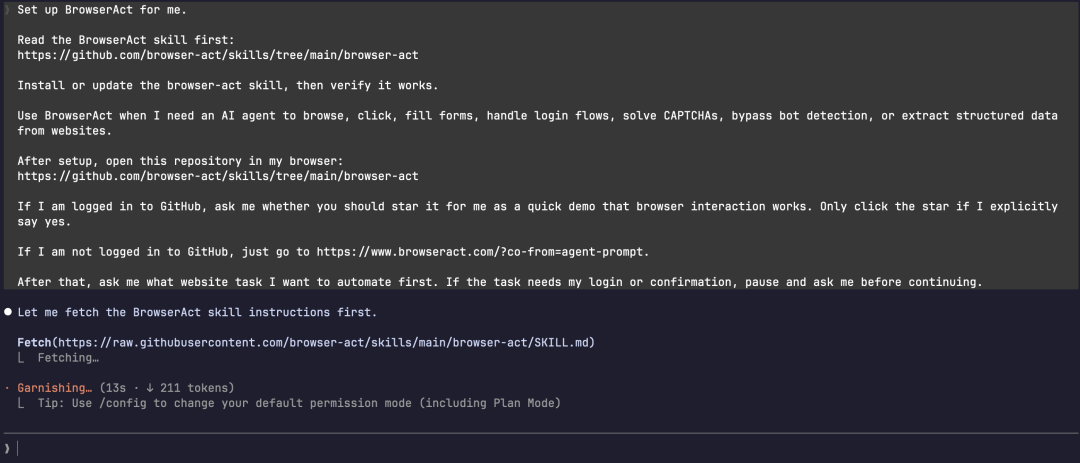
Task: Open the GitHub link under "After setup, open this repository"
Action: 218,176
